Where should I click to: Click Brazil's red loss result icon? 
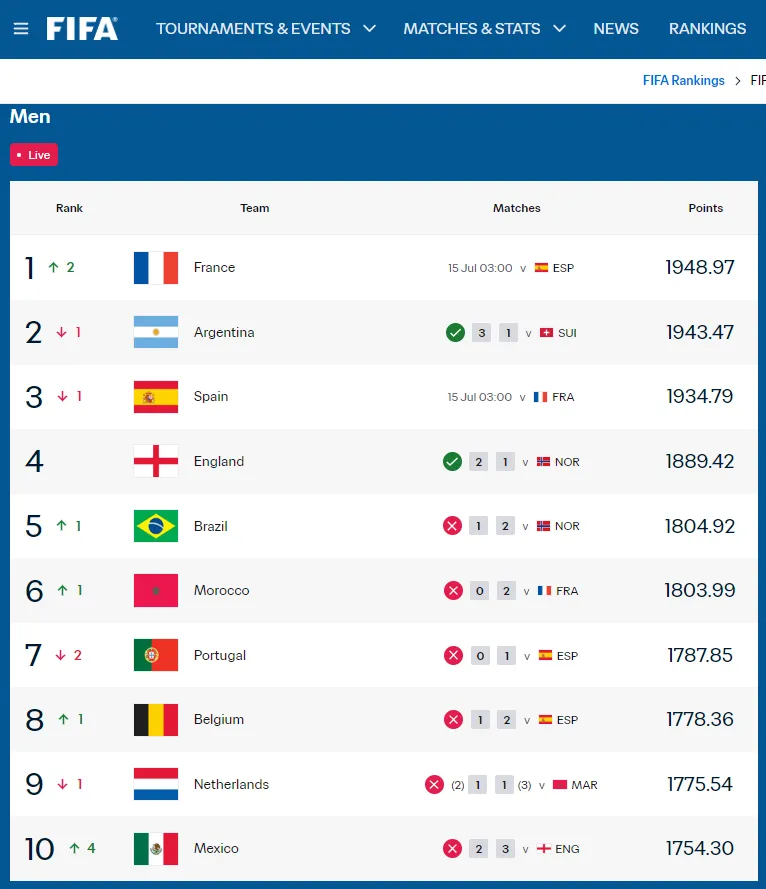point(452,526)
